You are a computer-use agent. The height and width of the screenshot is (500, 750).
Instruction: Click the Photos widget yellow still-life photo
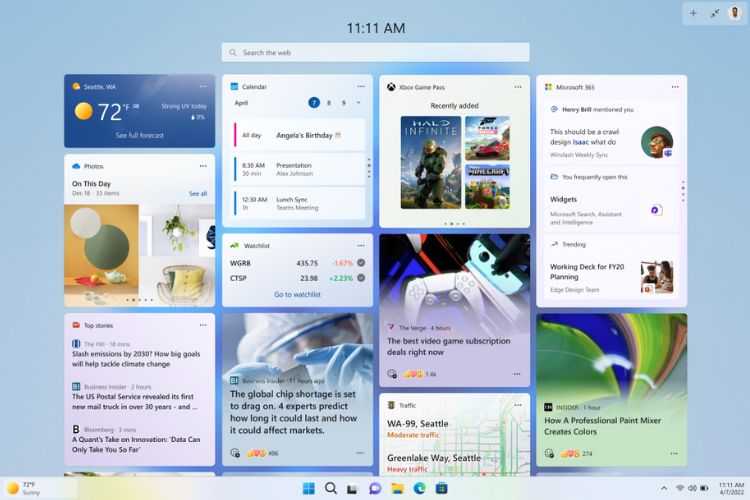click(101, 256)
